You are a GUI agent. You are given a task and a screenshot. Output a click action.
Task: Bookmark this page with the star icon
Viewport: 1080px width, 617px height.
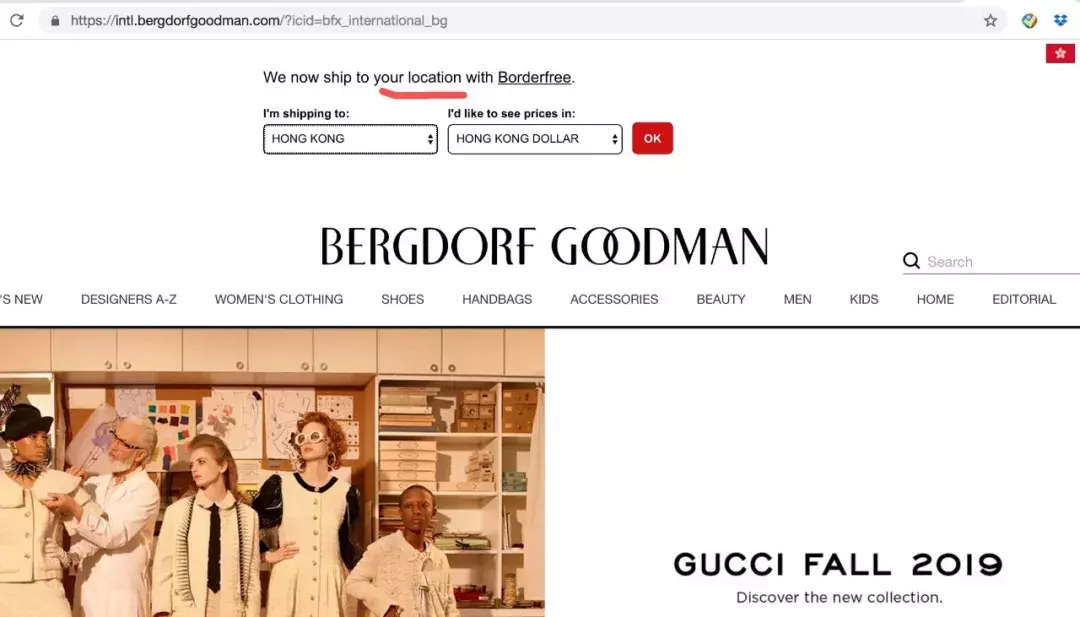pyautogui.click(x=990, y=21)
